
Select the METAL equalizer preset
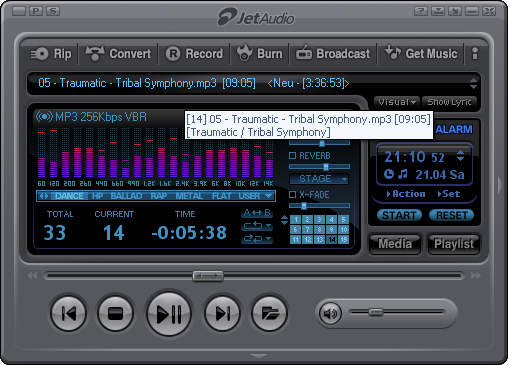(x=189, y=196)
